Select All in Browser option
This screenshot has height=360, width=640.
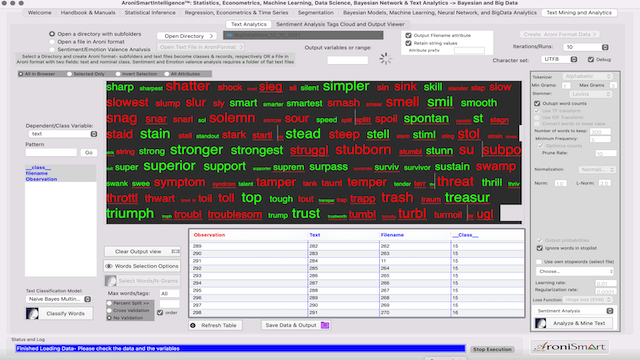pos(21,74)
